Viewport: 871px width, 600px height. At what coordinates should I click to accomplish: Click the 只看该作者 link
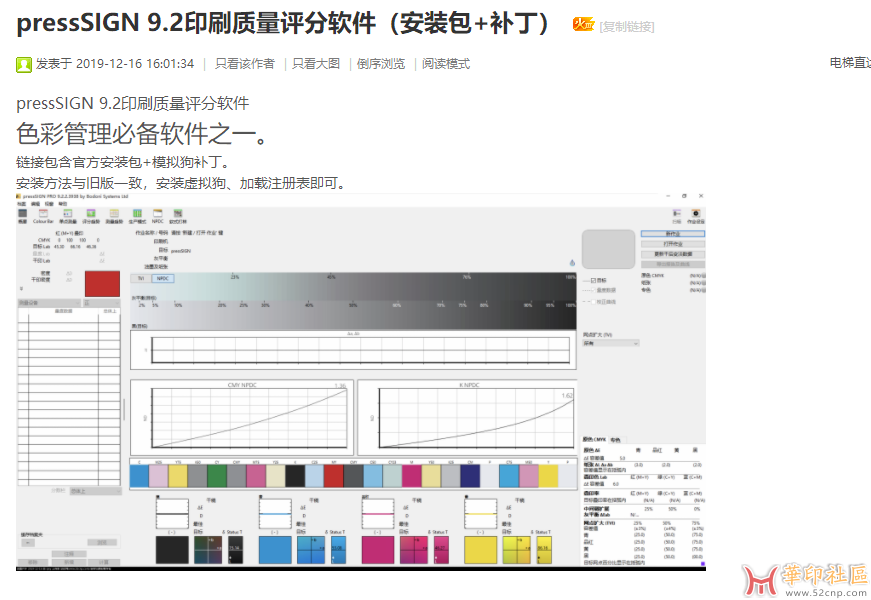[245, 64]
